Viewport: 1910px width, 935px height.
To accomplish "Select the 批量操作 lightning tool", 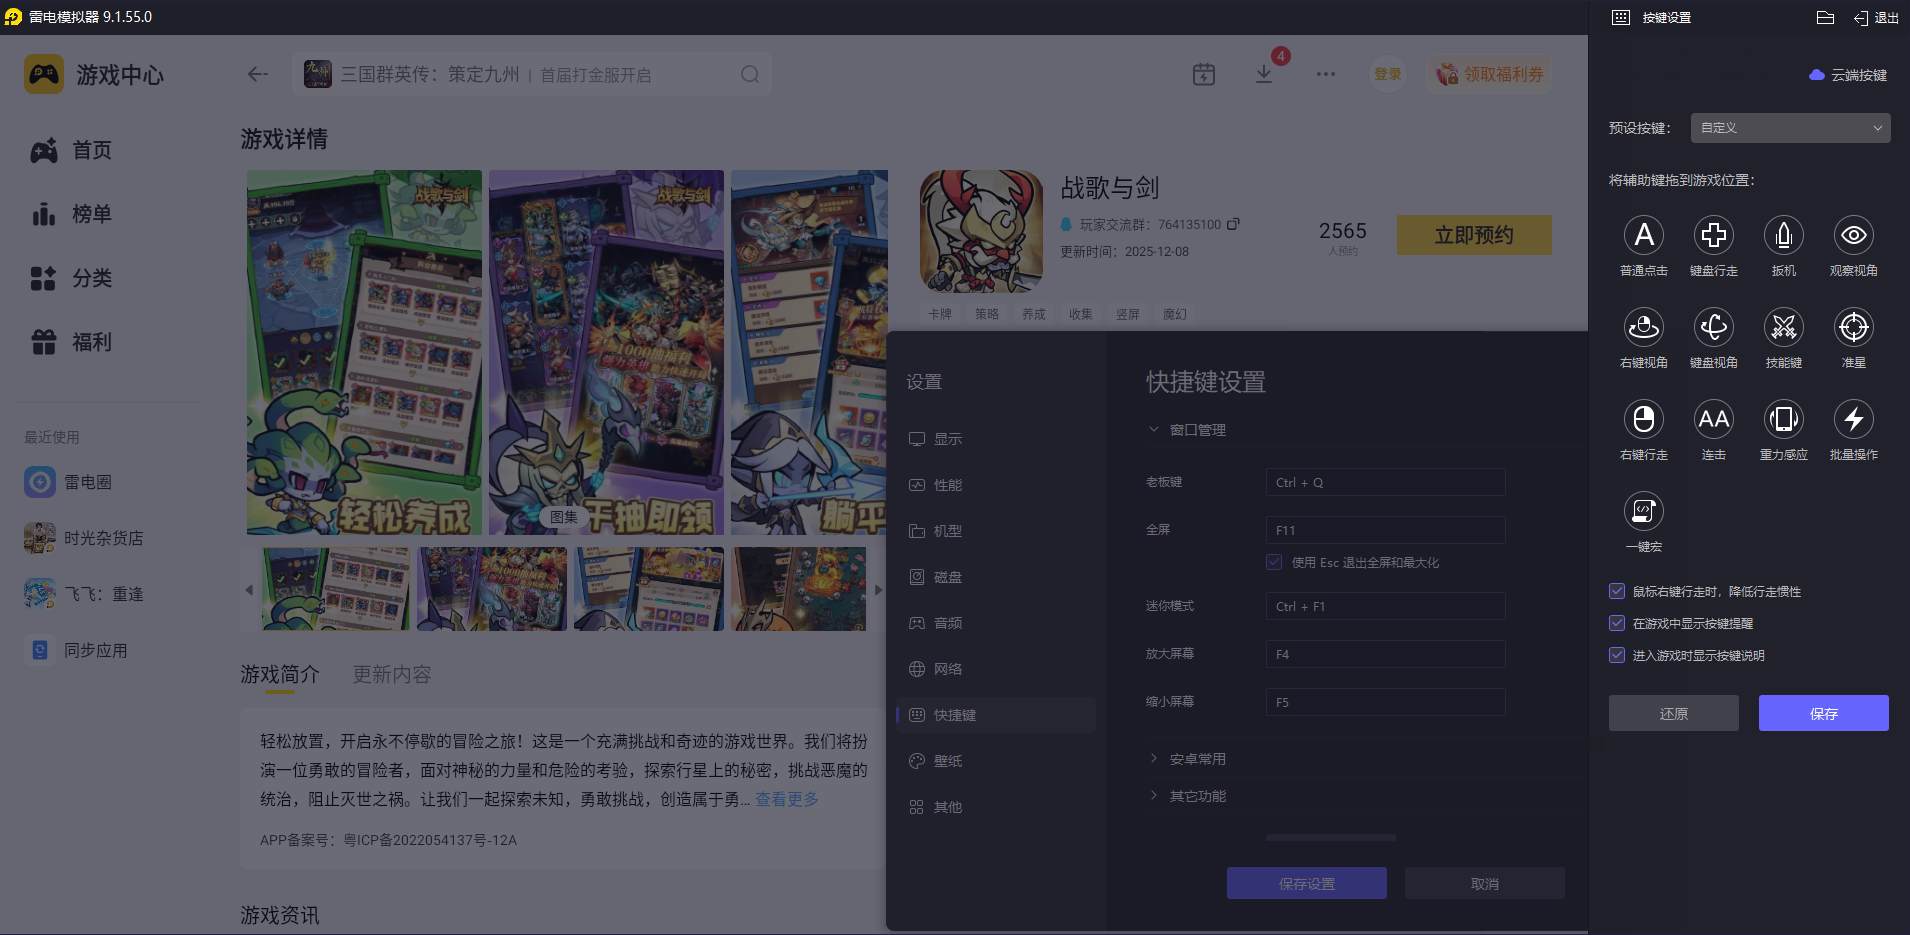I will [x=1853, y=420].
